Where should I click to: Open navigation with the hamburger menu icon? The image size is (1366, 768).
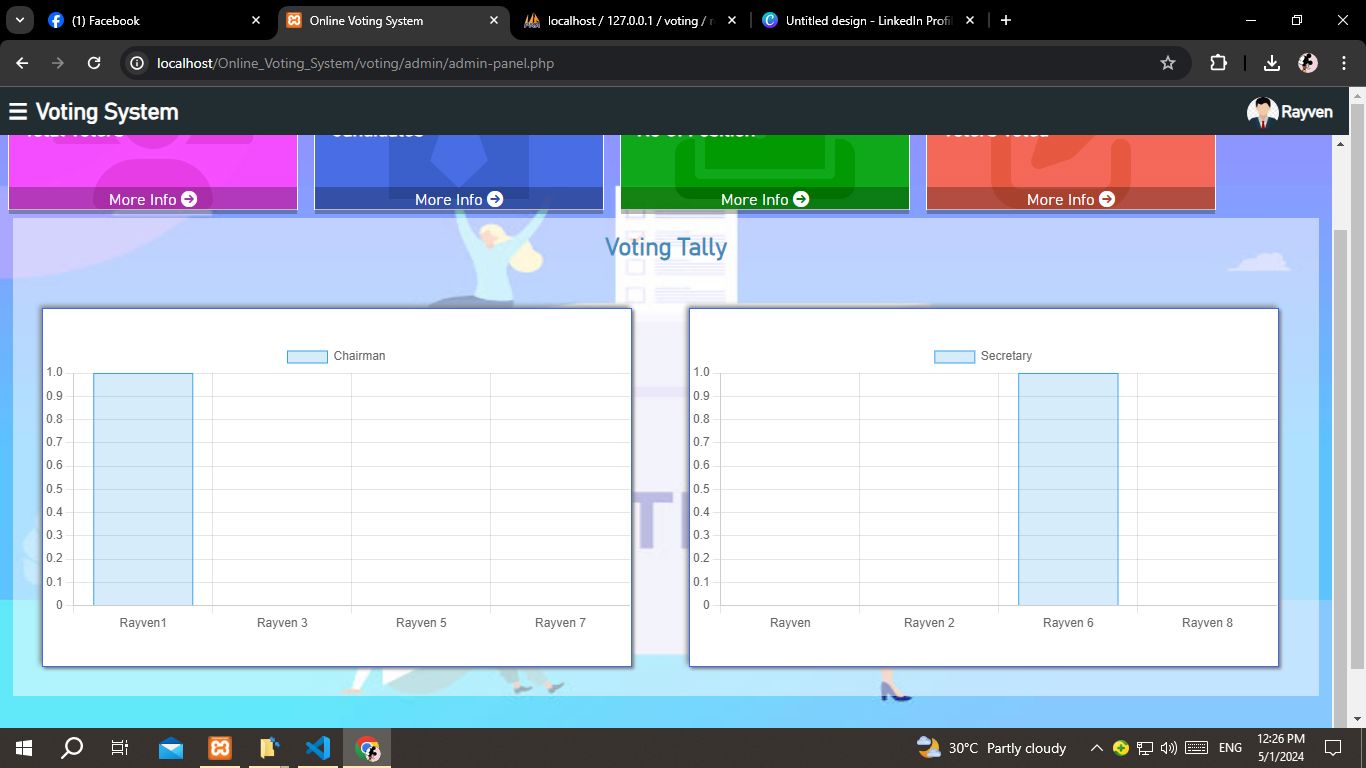point(18,111)
